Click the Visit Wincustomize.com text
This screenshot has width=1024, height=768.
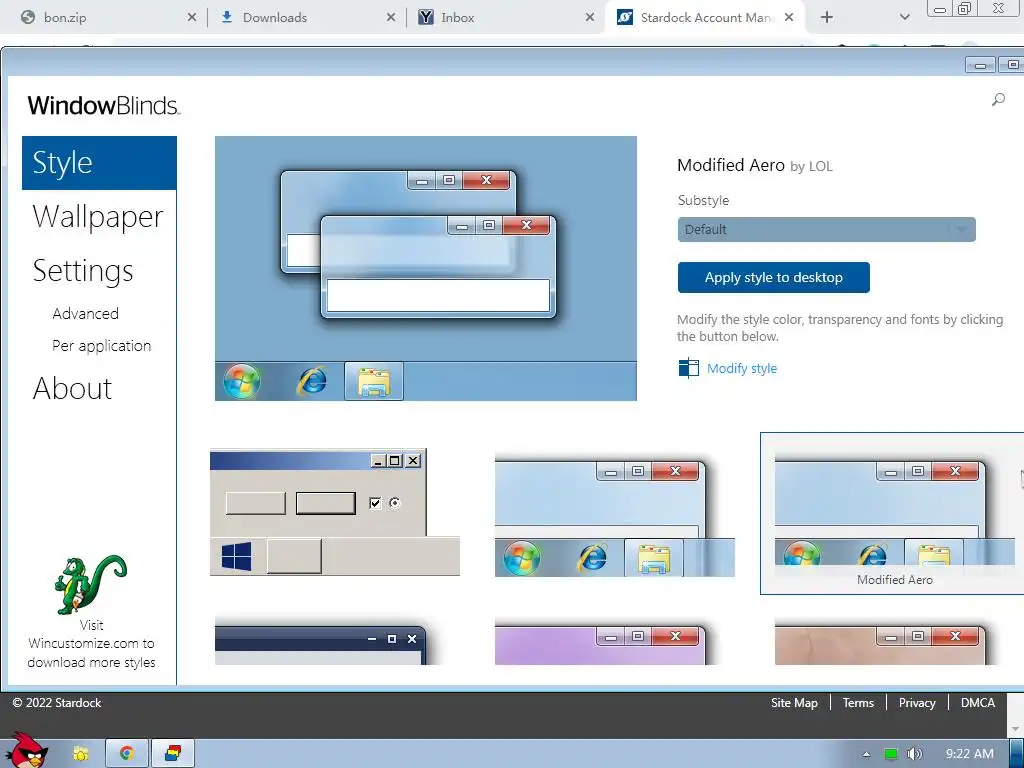click(x=91, y=643)
